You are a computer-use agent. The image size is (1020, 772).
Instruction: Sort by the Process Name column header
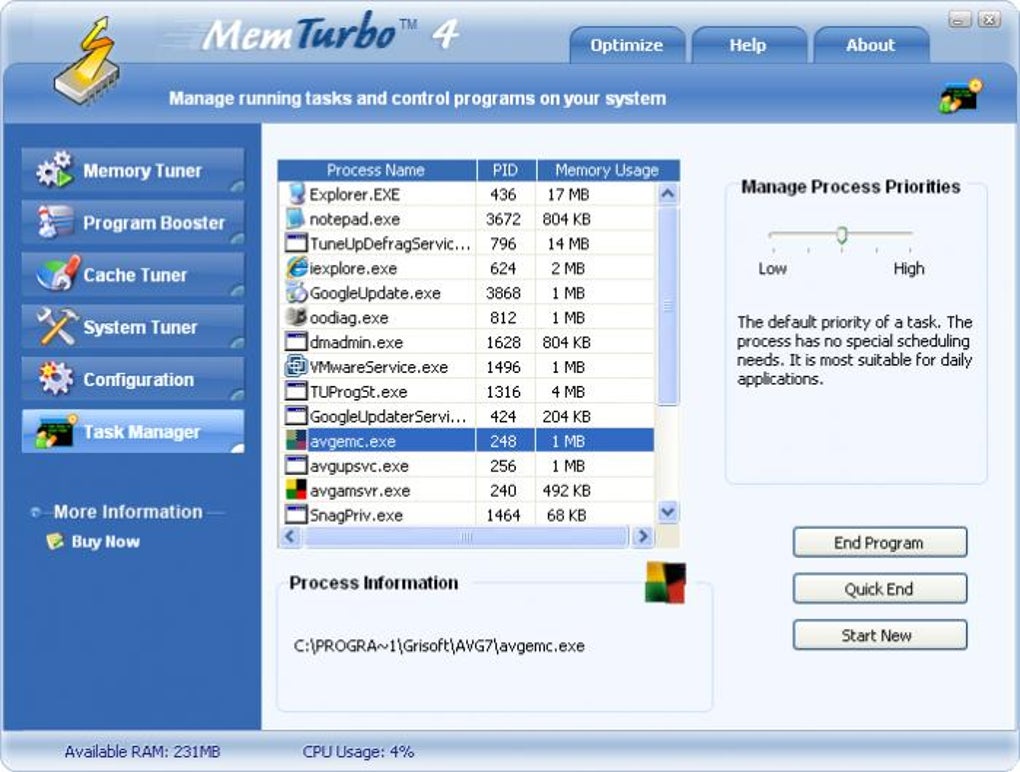(x=376, y=170)
